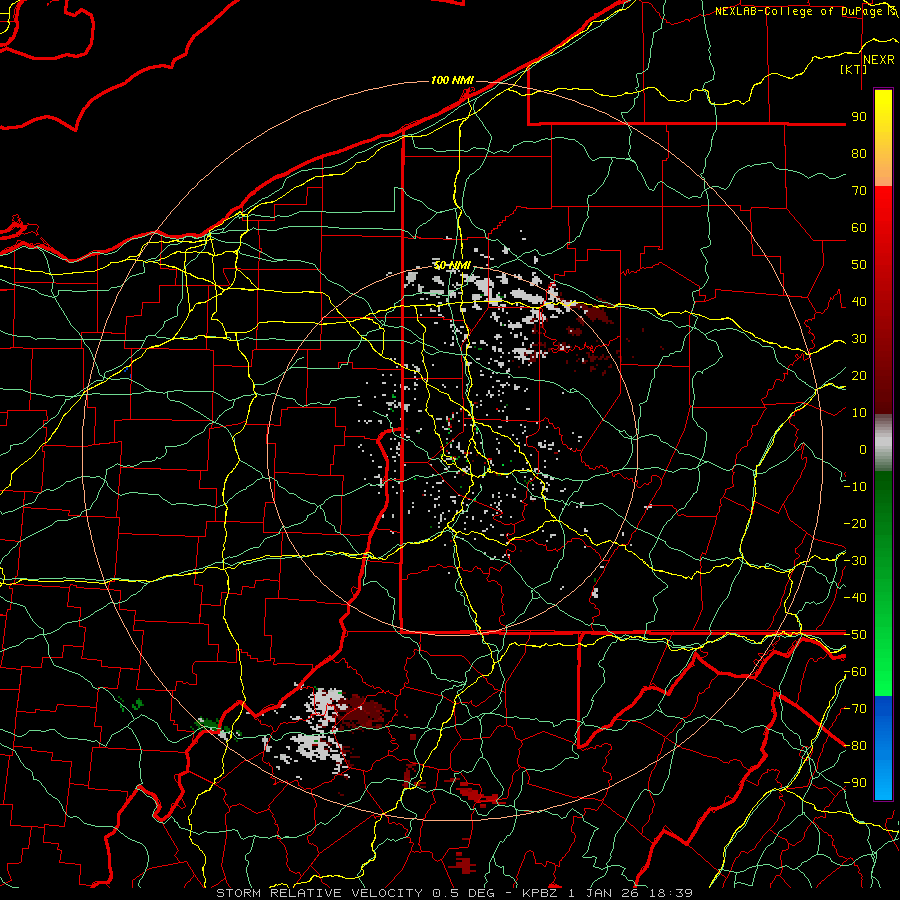900x900 pixels.
Task: Click the -70 scale value
Action: (855, 709)
